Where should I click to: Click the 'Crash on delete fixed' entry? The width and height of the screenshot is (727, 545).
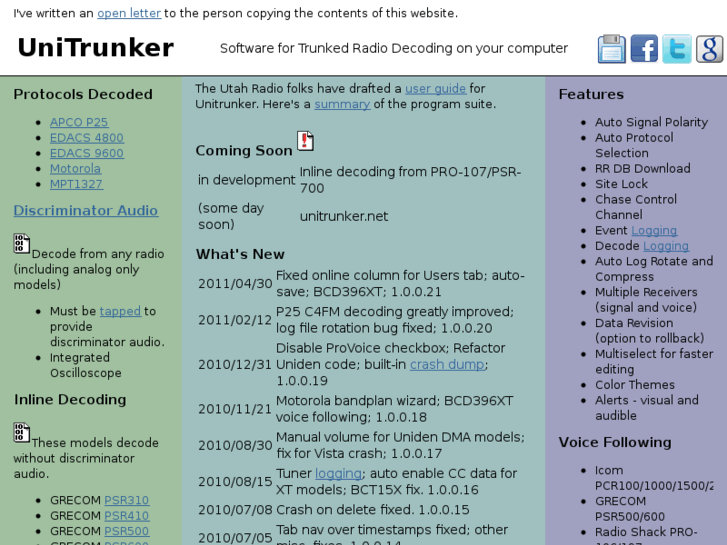point(373,509)
